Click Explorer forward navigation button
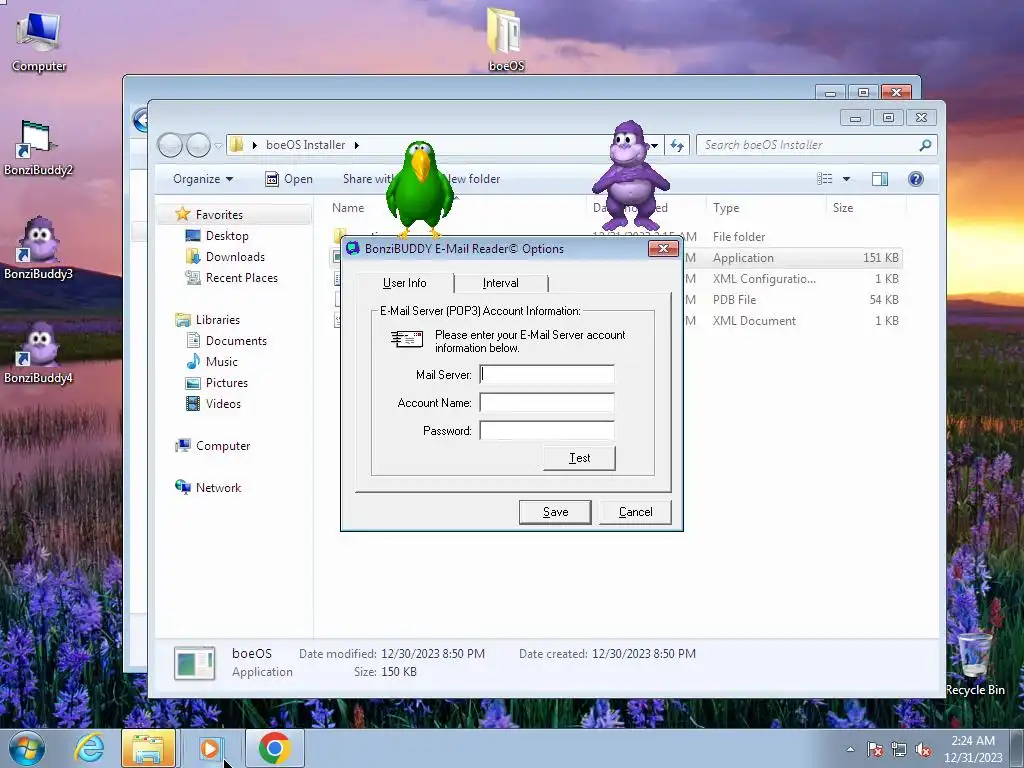 pos(198,145)
